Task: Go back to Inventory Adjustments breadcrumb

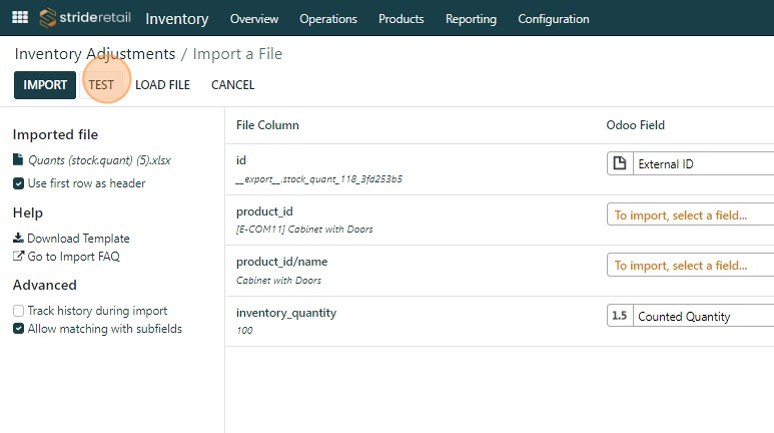Action: click(x=95, y=54)
